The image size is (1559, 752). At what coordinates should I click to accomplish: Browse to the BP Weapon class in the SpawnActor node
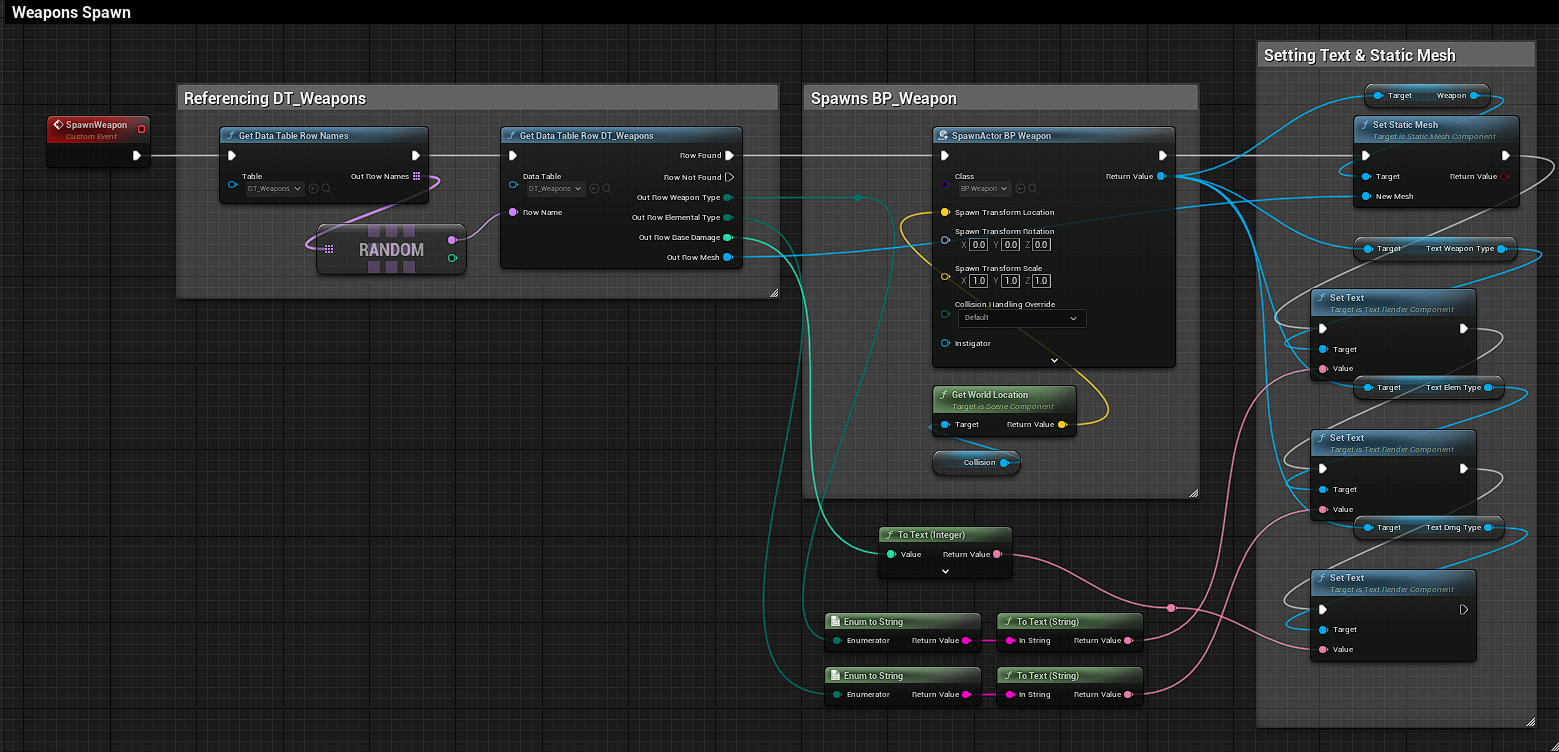click(1032, 188)
